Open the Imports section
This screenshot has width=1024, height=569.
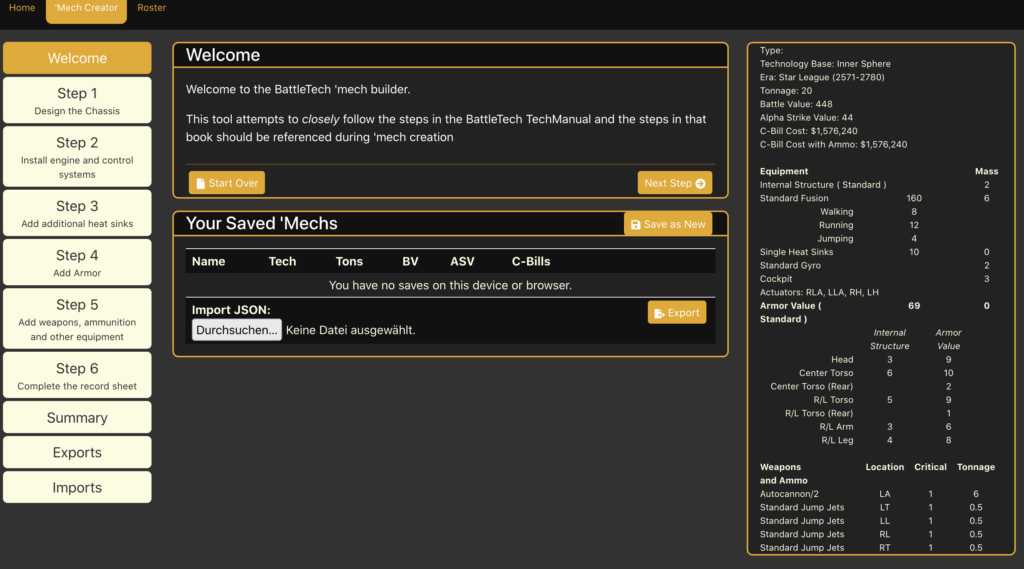click(x=77, y=488)
